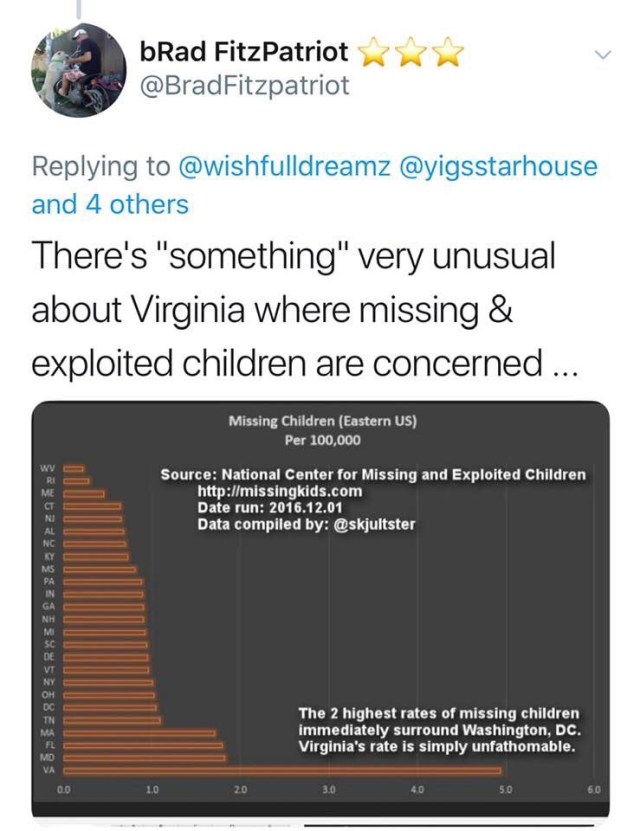Click the WV label on the chart axis
This screenshot has width=640, height=831.
(47, 468)
